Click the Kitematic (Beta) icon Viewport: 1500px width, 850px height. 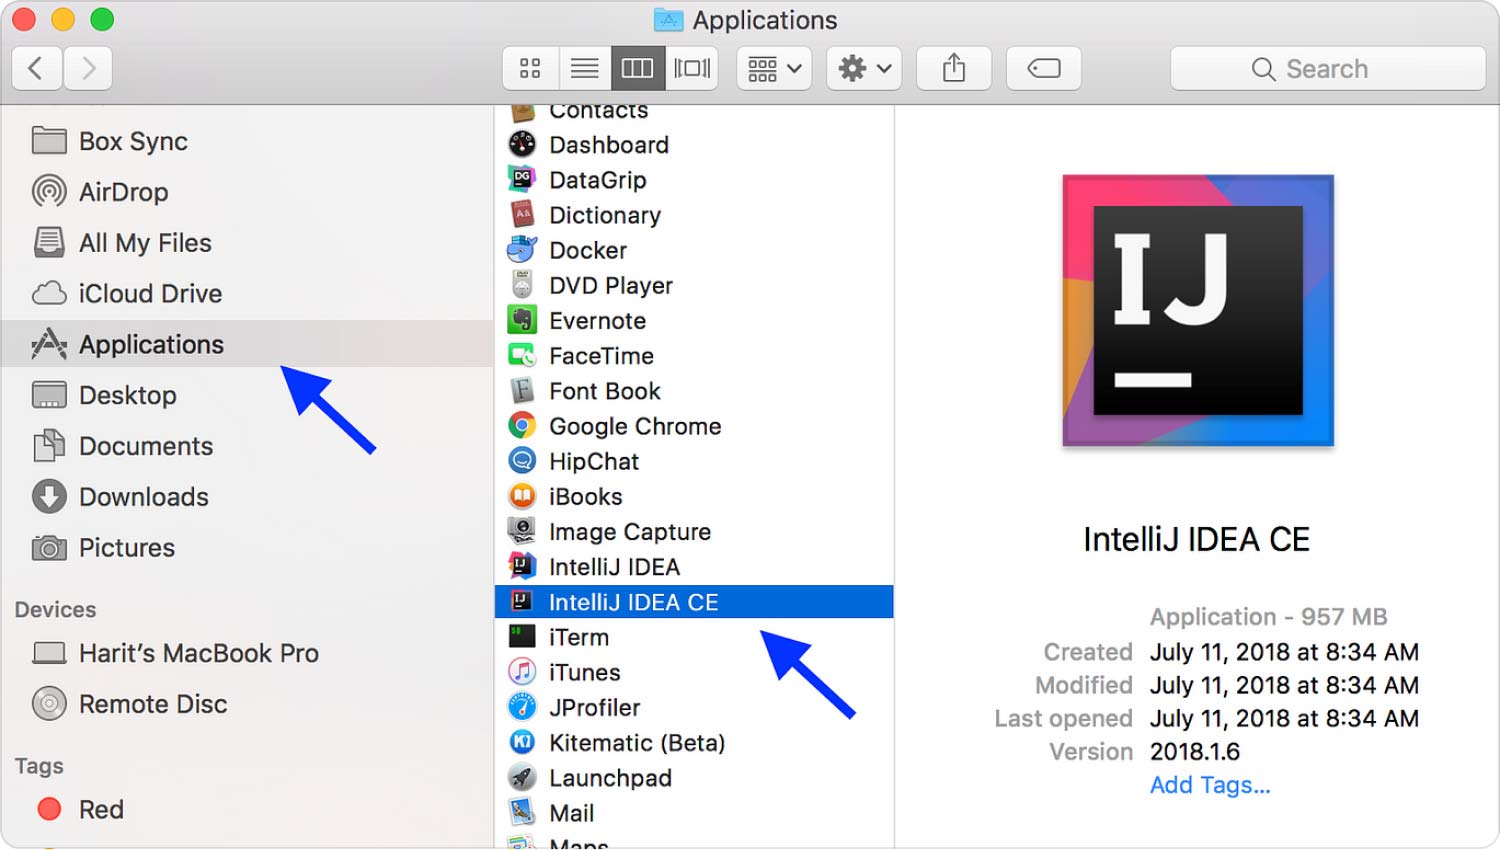tap(522, 742)
